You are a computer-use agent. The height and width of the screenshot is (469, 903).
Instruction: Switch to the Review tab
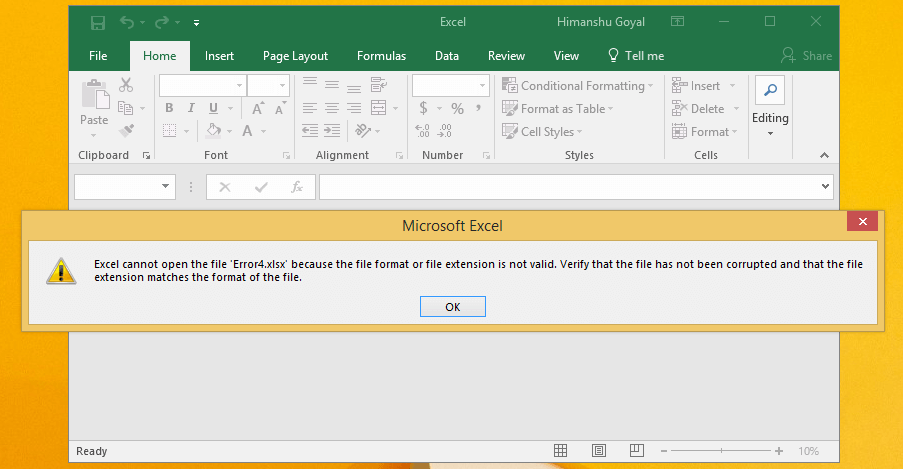pyautogui.click(x=506, y=56)
